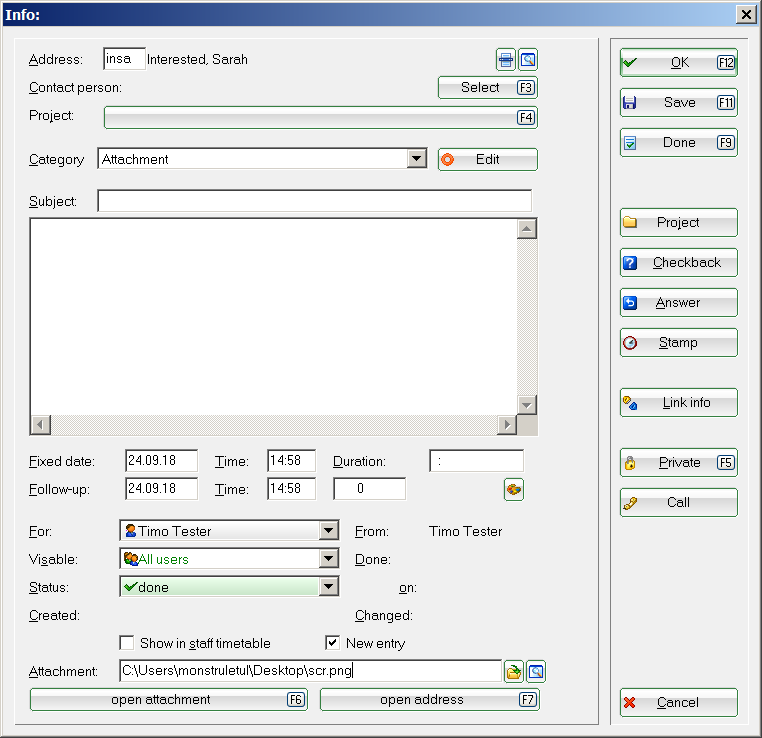Click the scanner icon beside the address
This screenshot has width=762, height=738.
506,60
